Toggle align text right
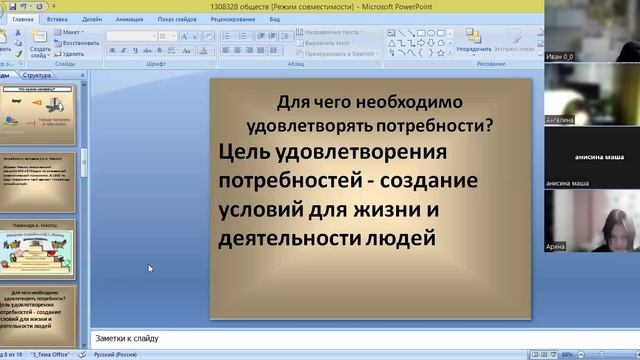 click(249, 50)
